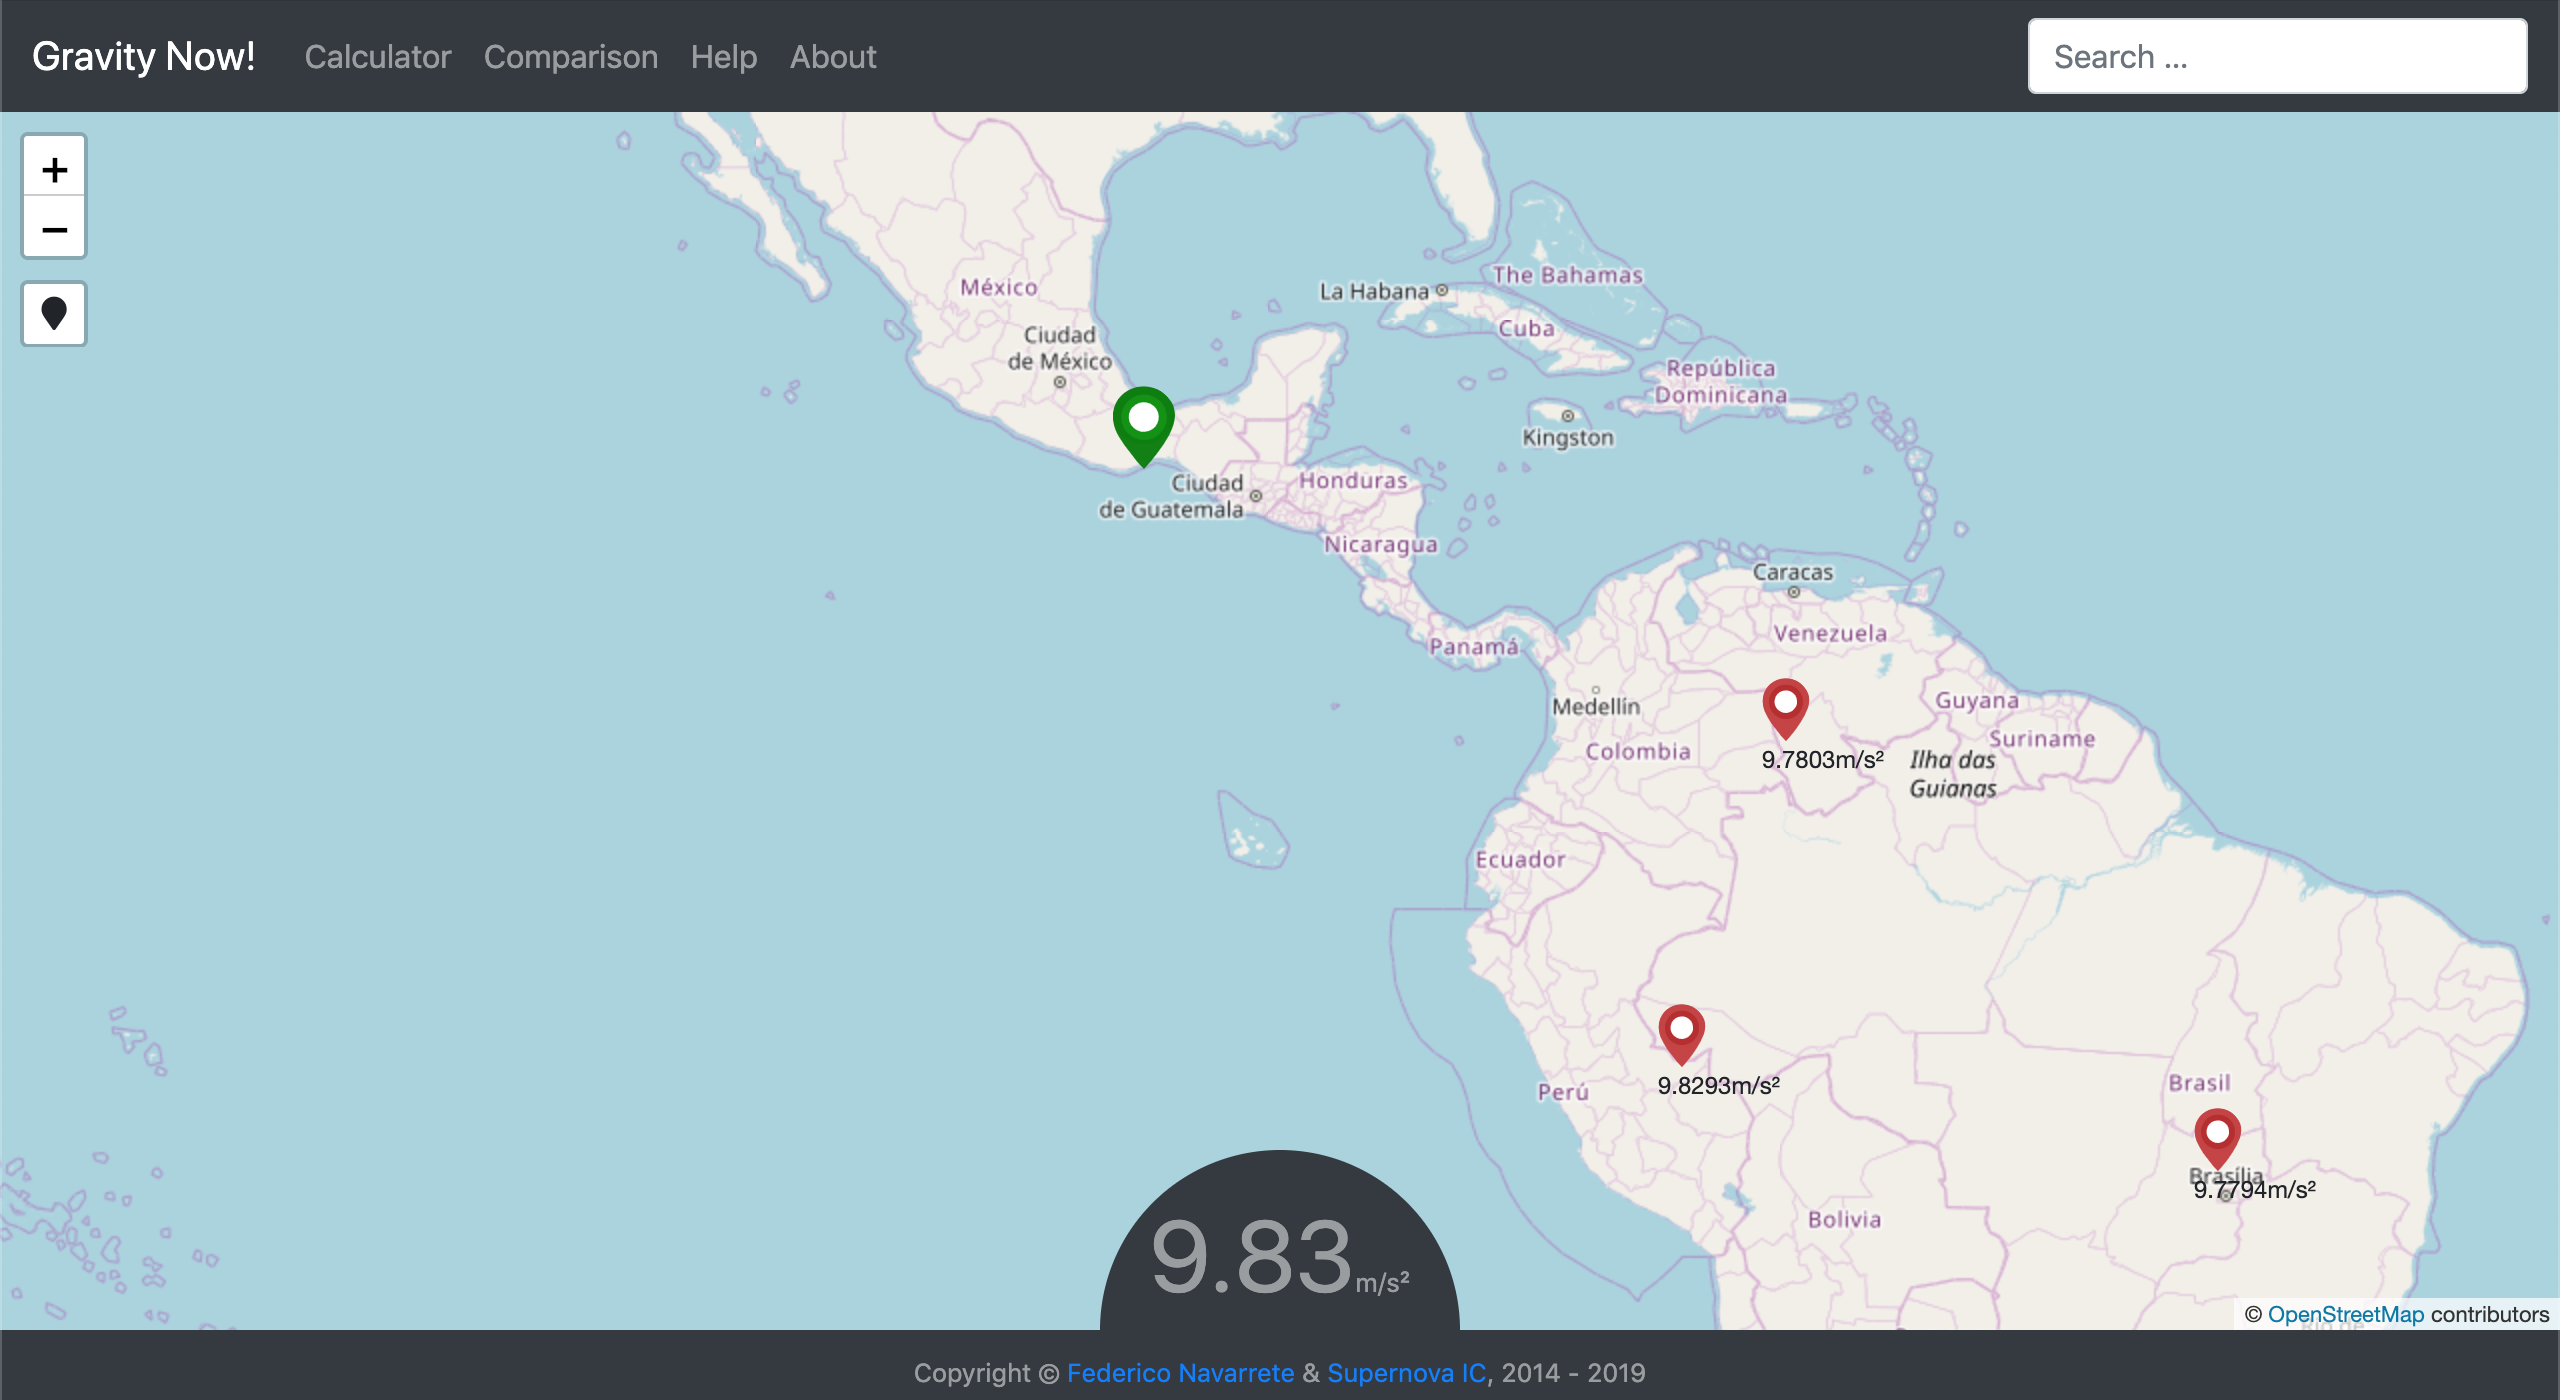Click the Caracas city label on map
The image size is (2560, 1400).
[1792, 572]
